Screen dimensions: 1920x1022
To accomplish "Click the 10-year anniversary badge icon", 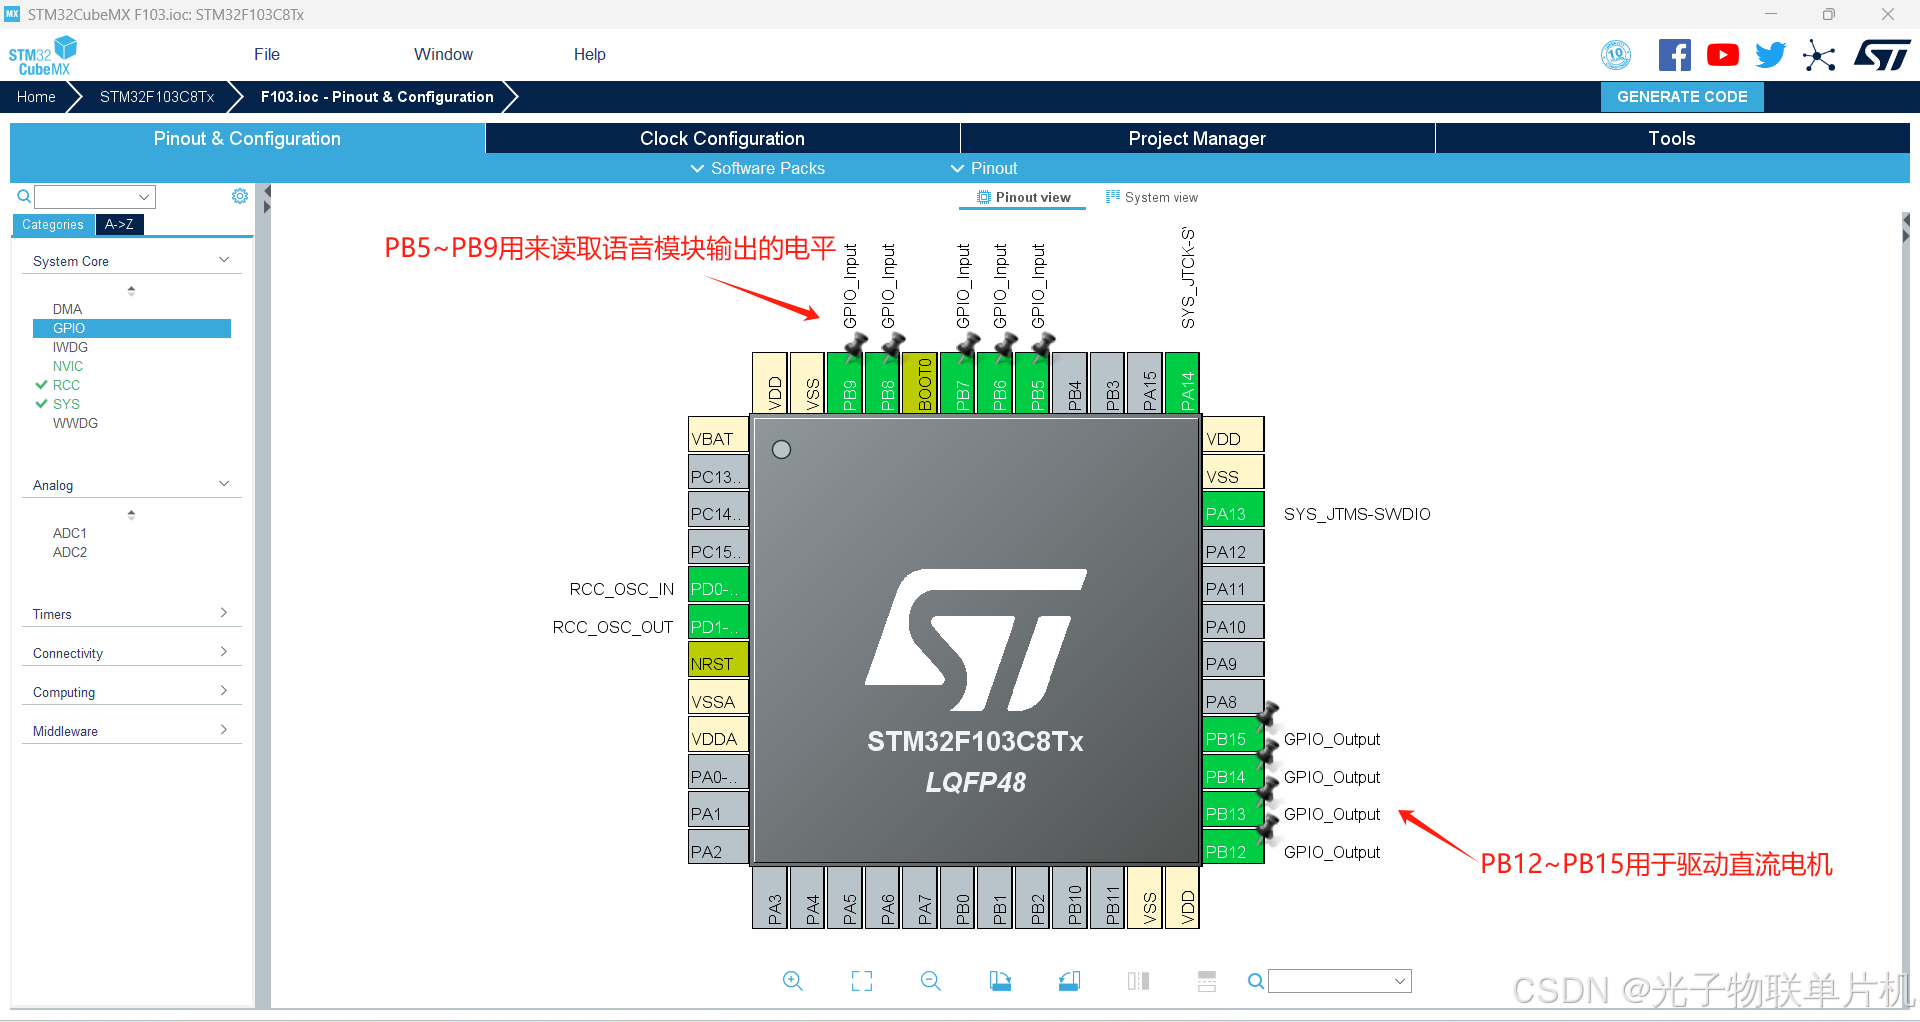I will point(1616,55).
